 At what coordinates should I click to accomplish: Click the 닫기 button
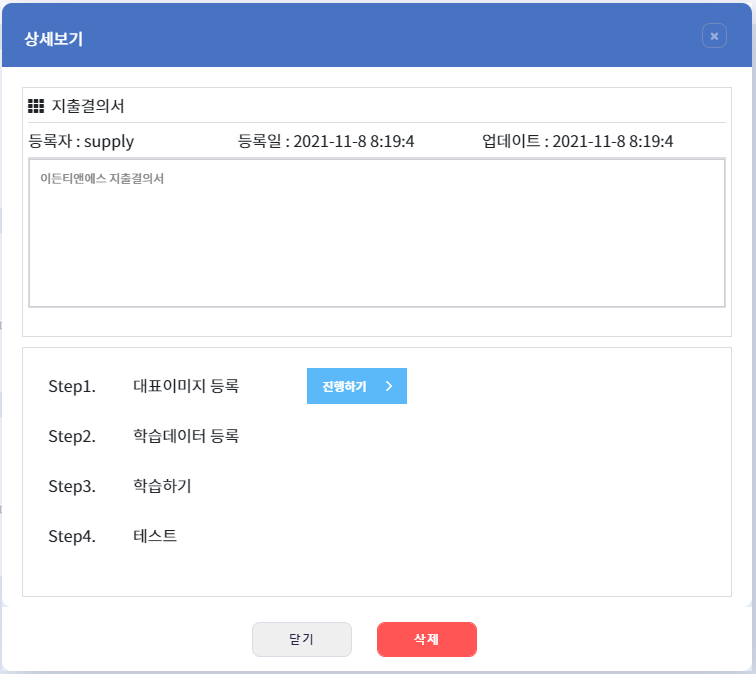pos(302,639)
